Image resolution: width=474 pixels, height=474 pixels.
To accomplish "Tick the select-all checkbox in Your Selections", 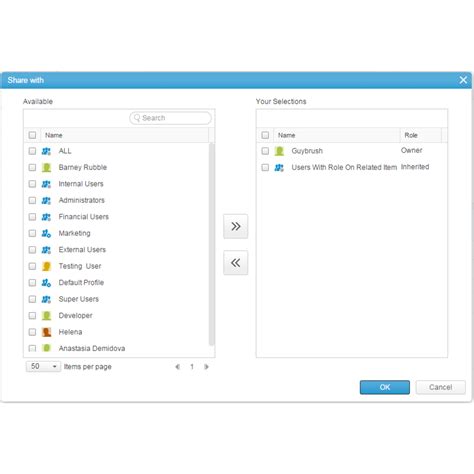I will point(265,135).
